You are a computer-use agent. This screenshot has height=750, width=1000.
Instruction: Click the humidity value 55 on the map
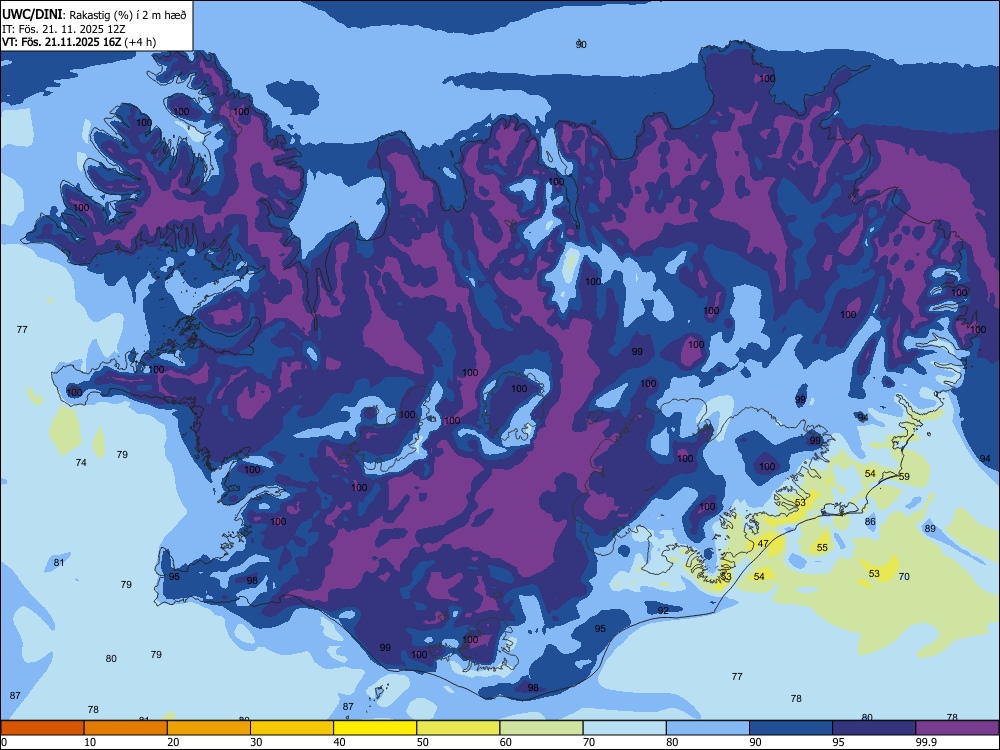tap(822, 548)
